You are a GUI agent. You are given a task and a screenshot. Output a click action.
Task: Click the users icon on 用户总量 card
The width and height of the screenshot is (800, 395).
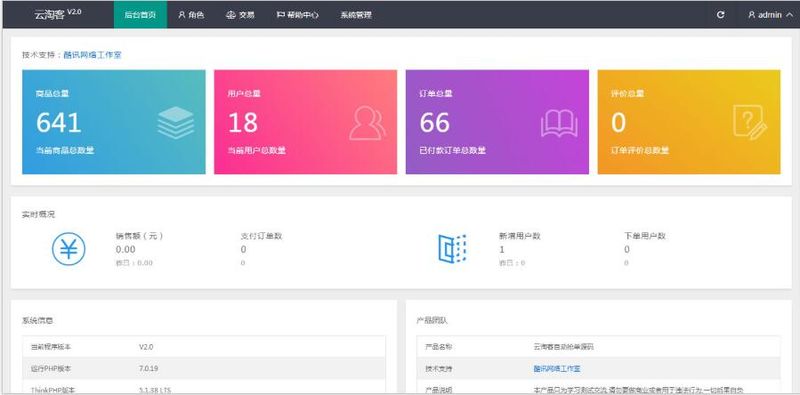tap(367, 123)
